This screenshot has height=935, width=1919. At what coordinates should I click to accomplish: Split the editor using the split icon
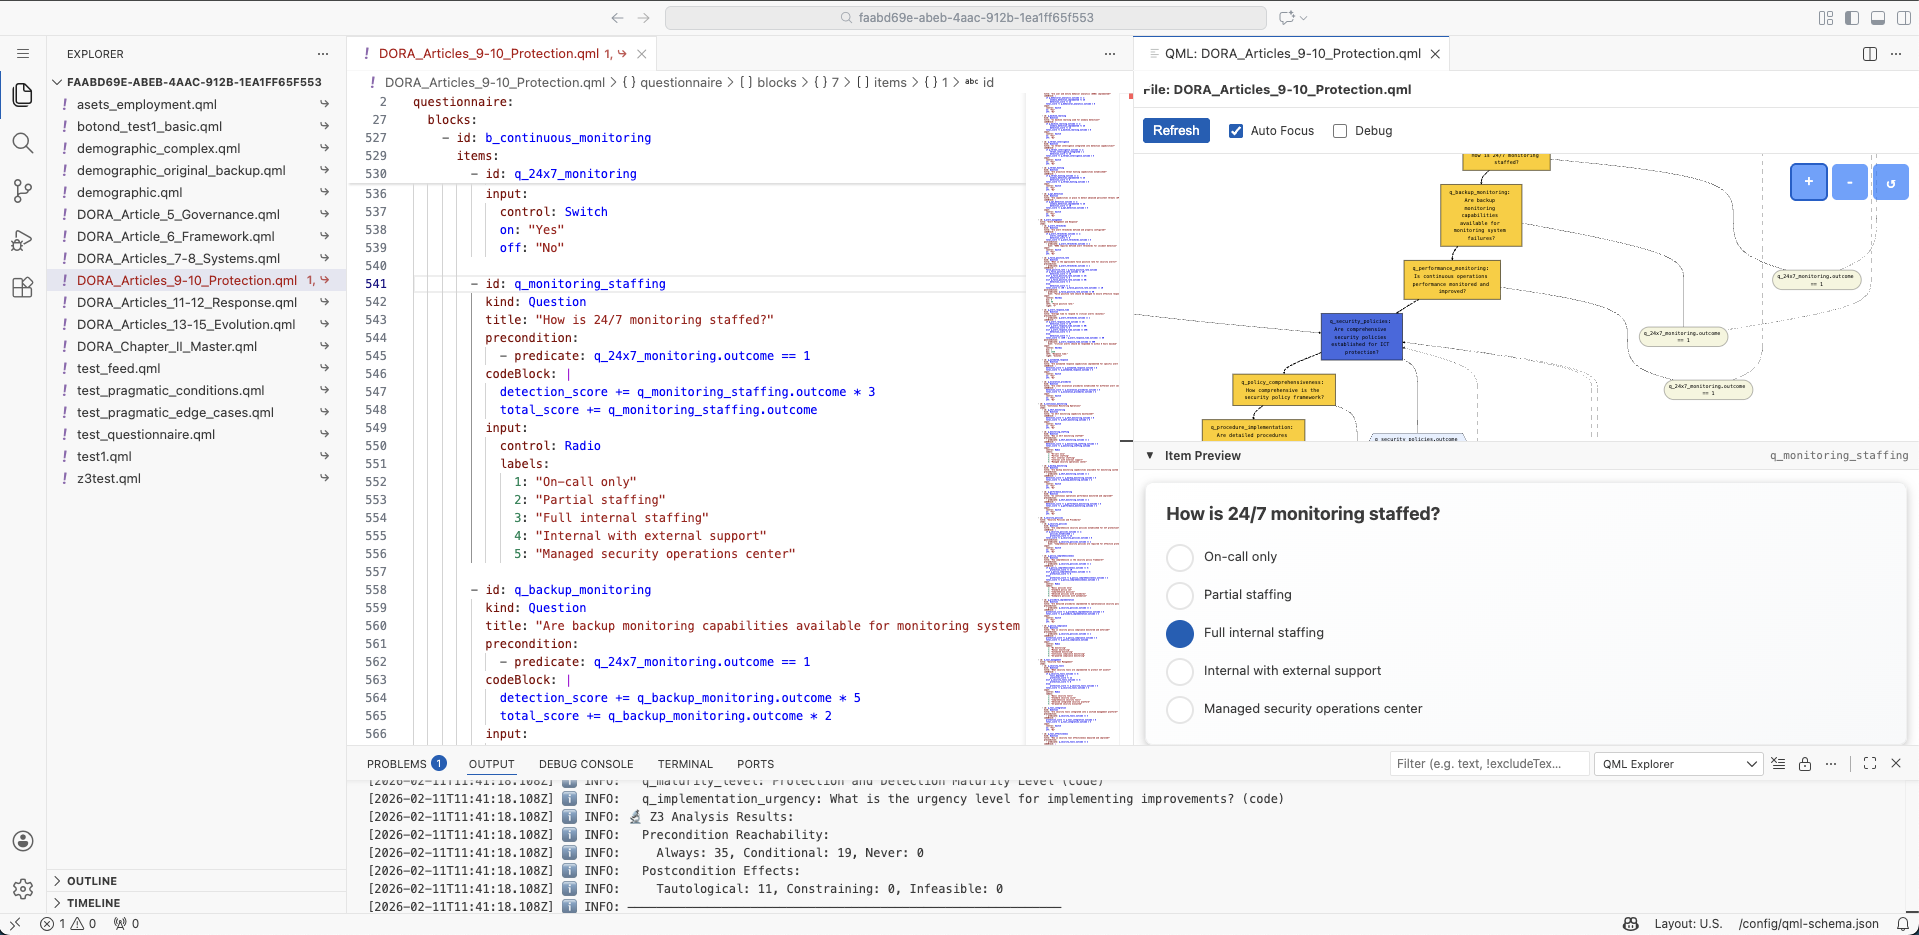pyautogui.click(x=1870, y=54)
